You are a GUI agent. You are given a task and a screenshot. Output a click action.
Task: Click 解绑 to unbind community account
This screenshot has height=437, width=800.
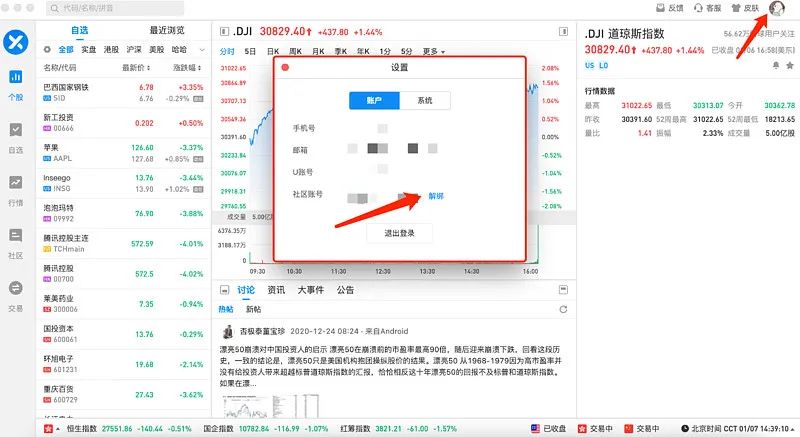coord(436,196)
